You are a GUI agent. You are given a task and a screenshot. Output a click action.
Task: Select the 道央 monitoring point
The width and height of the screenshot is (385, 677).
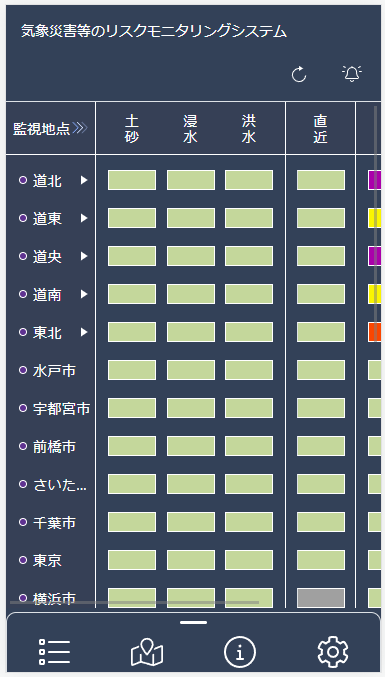point(41,256)
